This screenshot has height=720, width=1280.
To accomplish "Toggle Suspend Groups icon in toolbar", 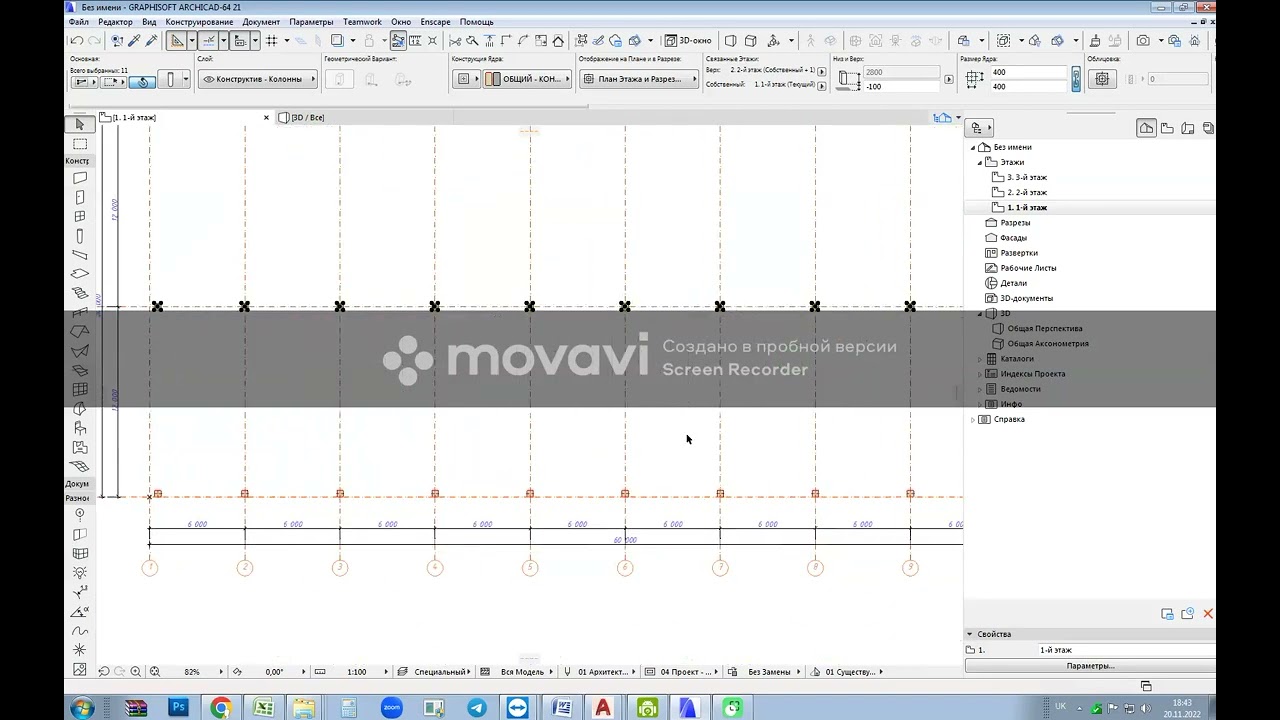I will [398, 41].
